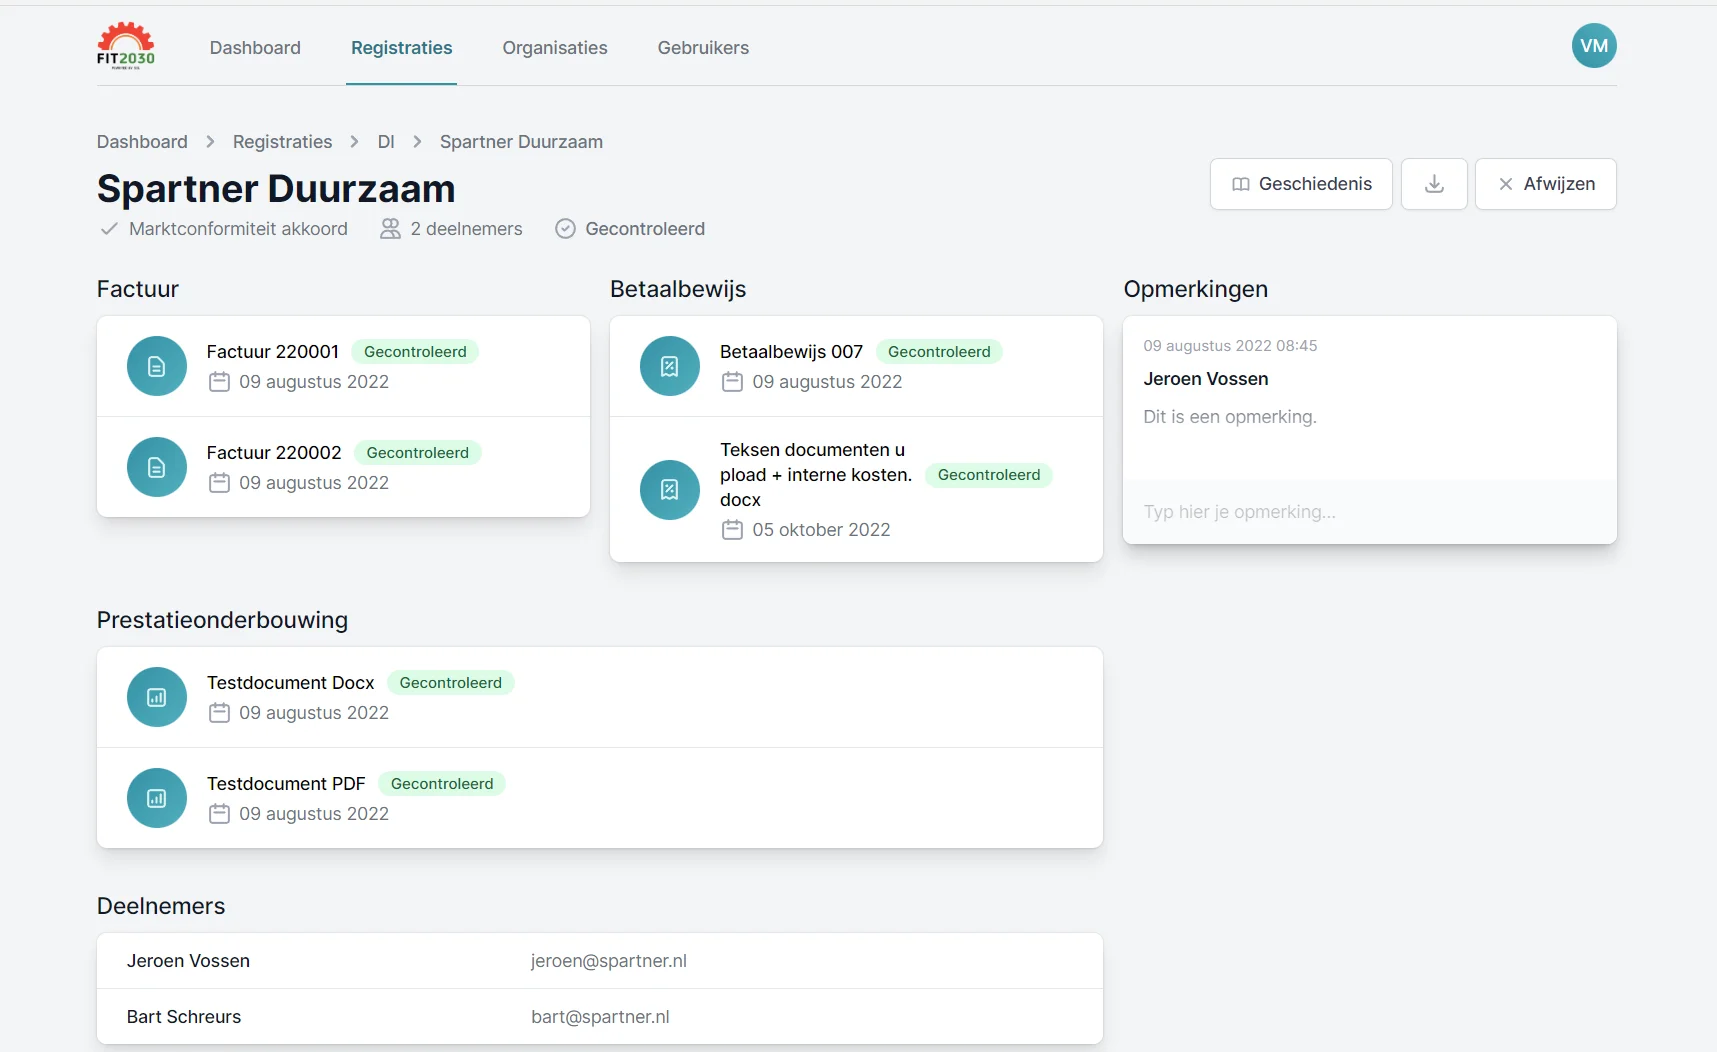Open Factuur 220001 document icon
The image size is (1717, 1052).
tap(157, 366)
